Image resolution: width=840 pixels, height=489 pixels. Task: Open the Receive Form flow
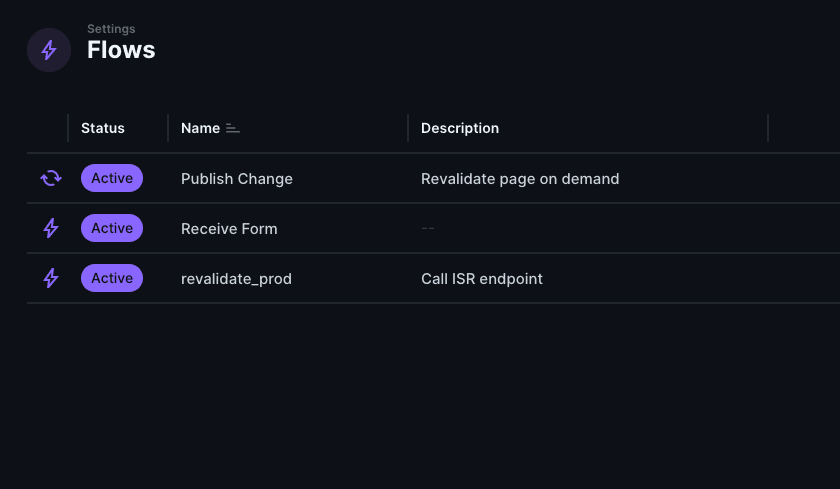pos(229,229)
